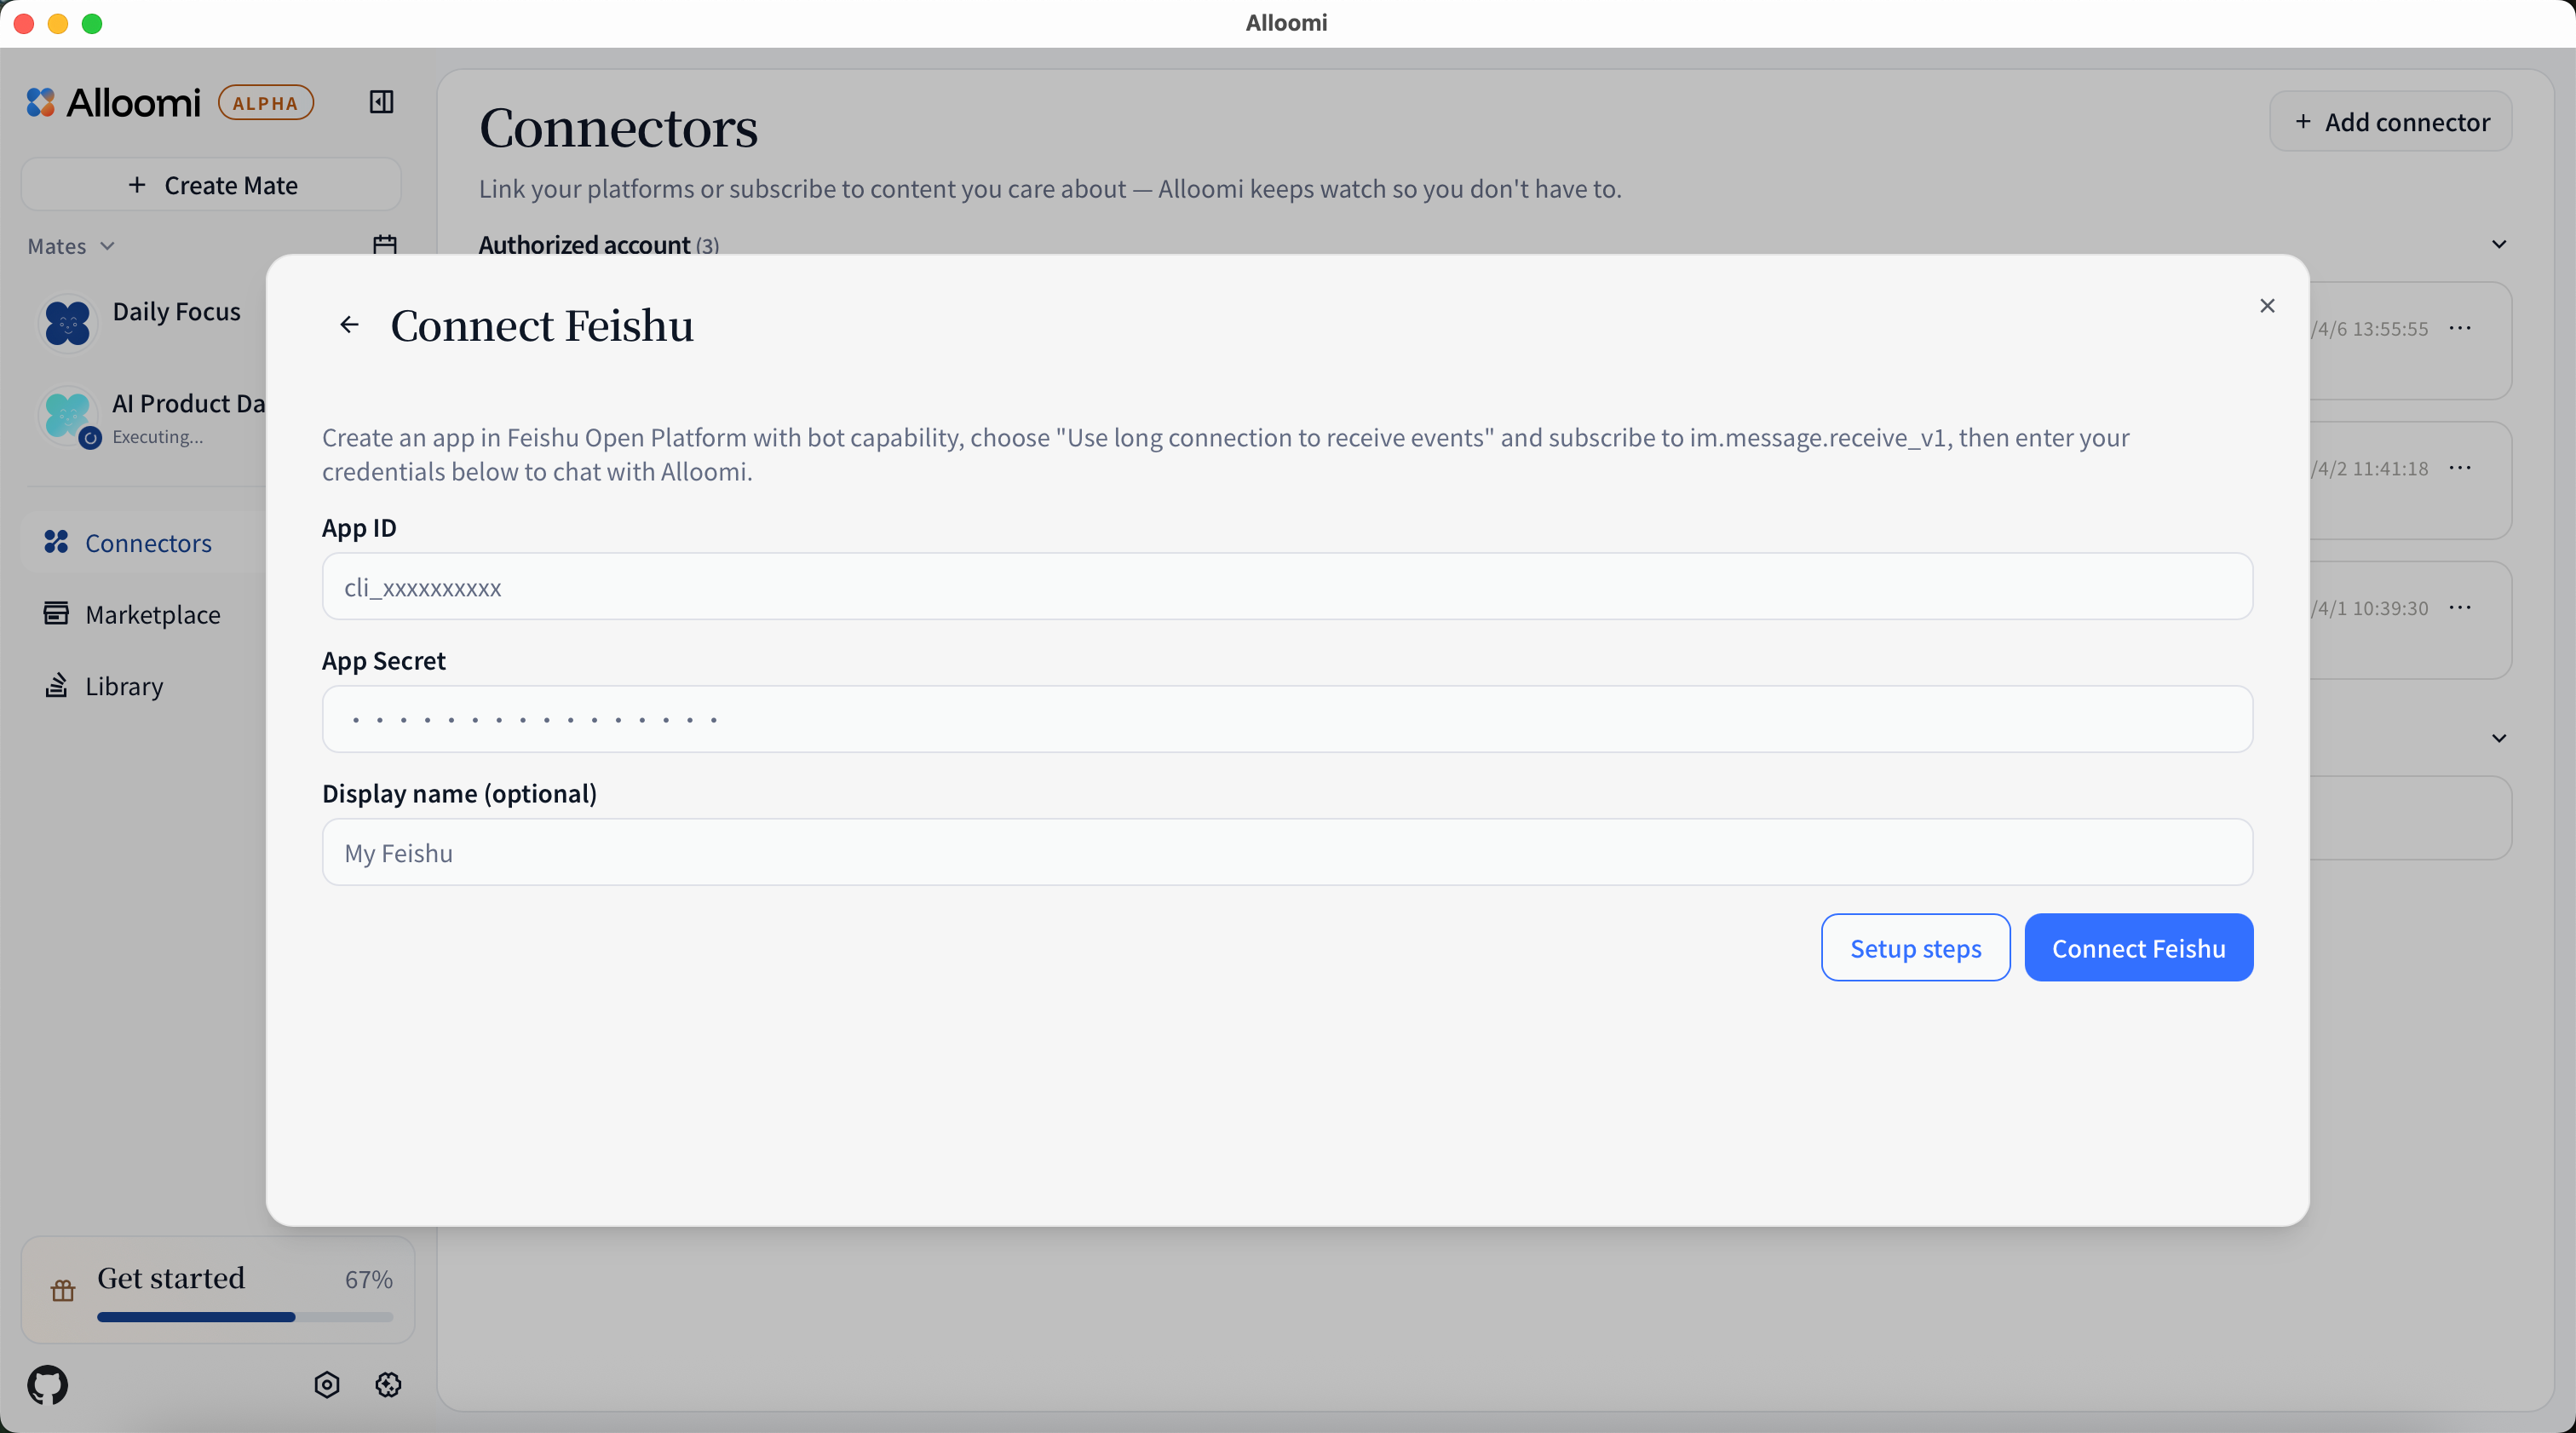
Task: Open Library in sidebar
Action: click(x=124, y=687)
